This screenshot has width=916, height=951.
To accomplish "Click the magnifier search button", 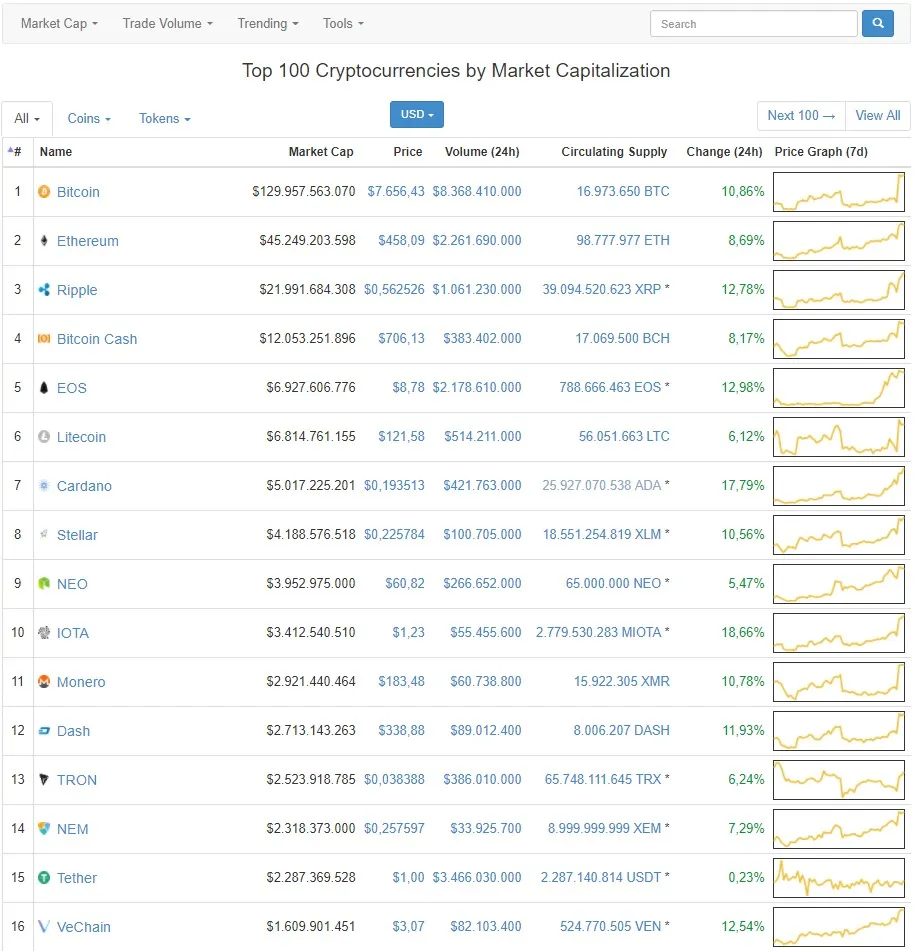I will click(x=877, y=24).
